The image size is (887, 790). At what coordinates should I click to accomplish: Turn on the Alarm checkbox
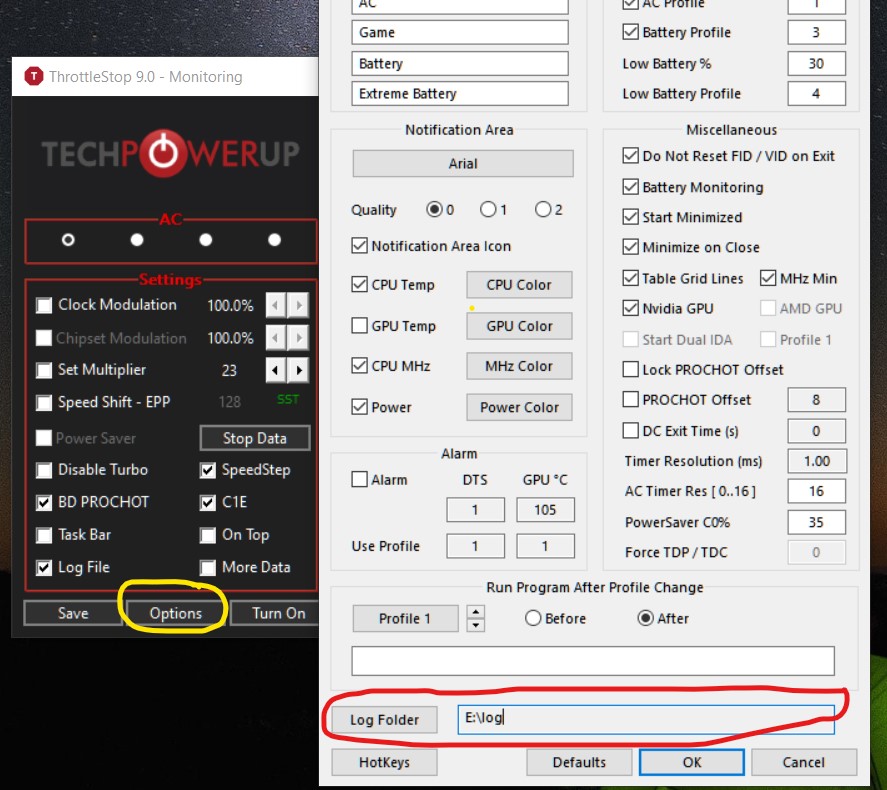coord(360,480)
